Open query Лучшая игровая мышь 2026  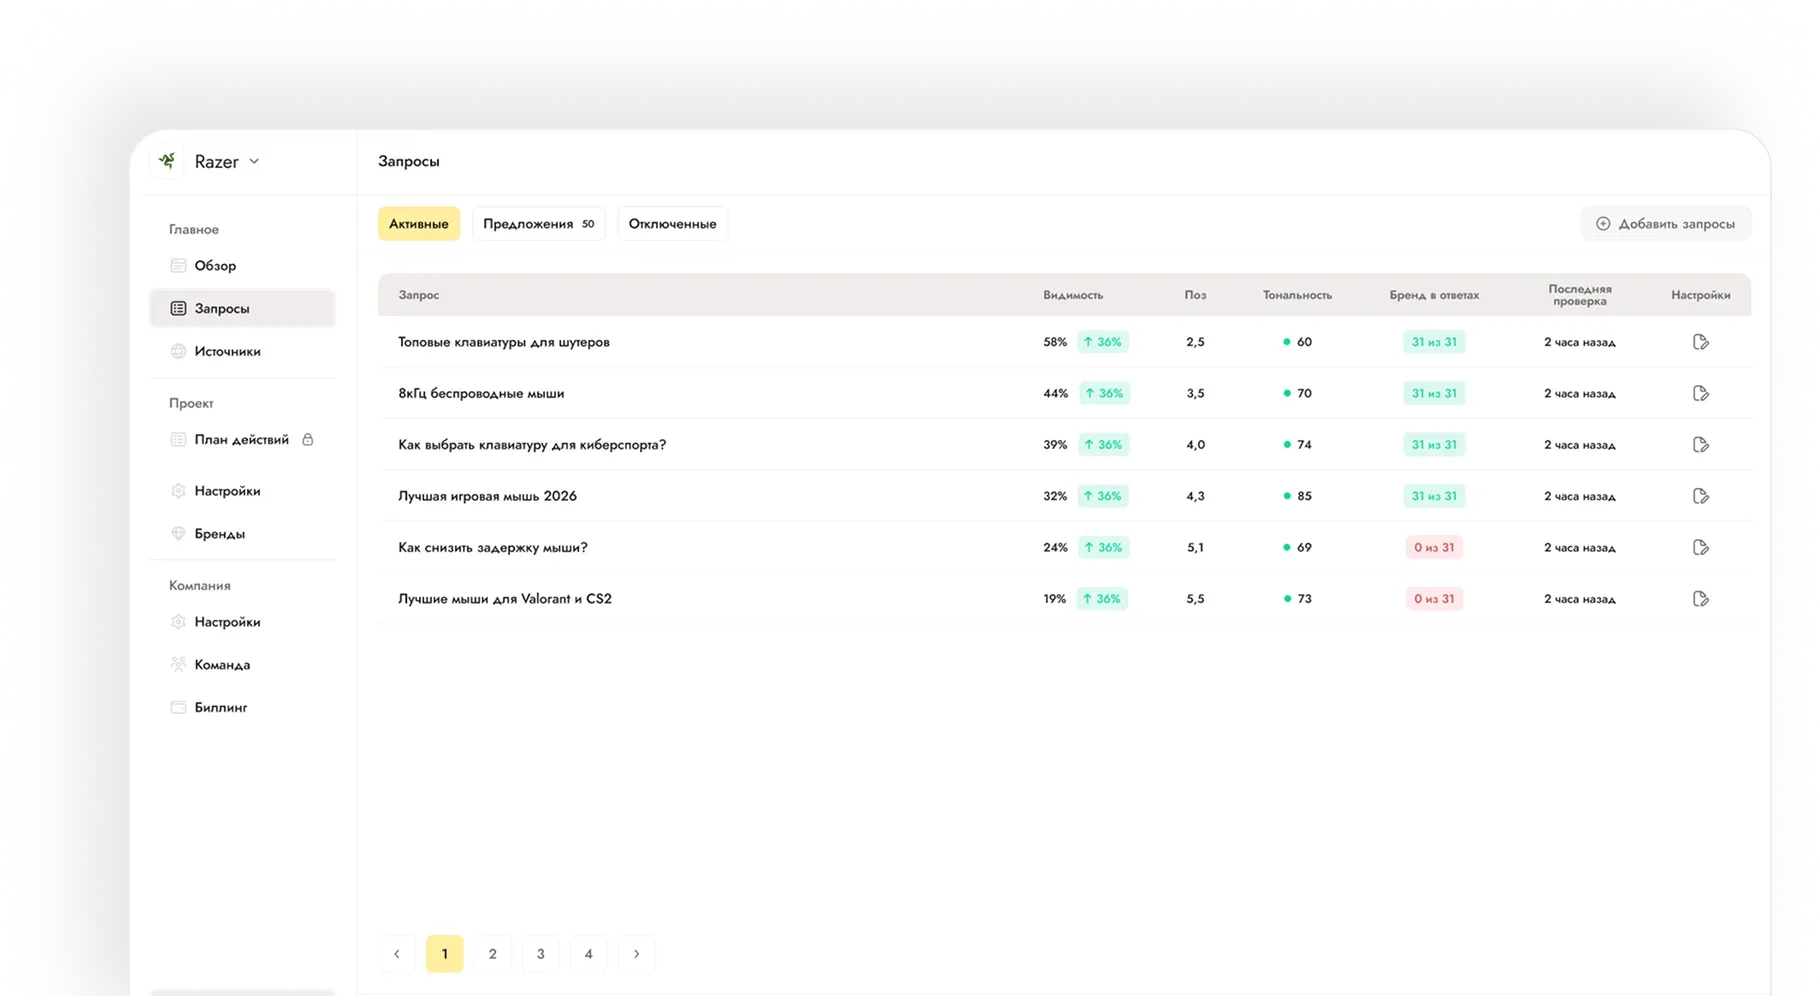click(488, 496)
